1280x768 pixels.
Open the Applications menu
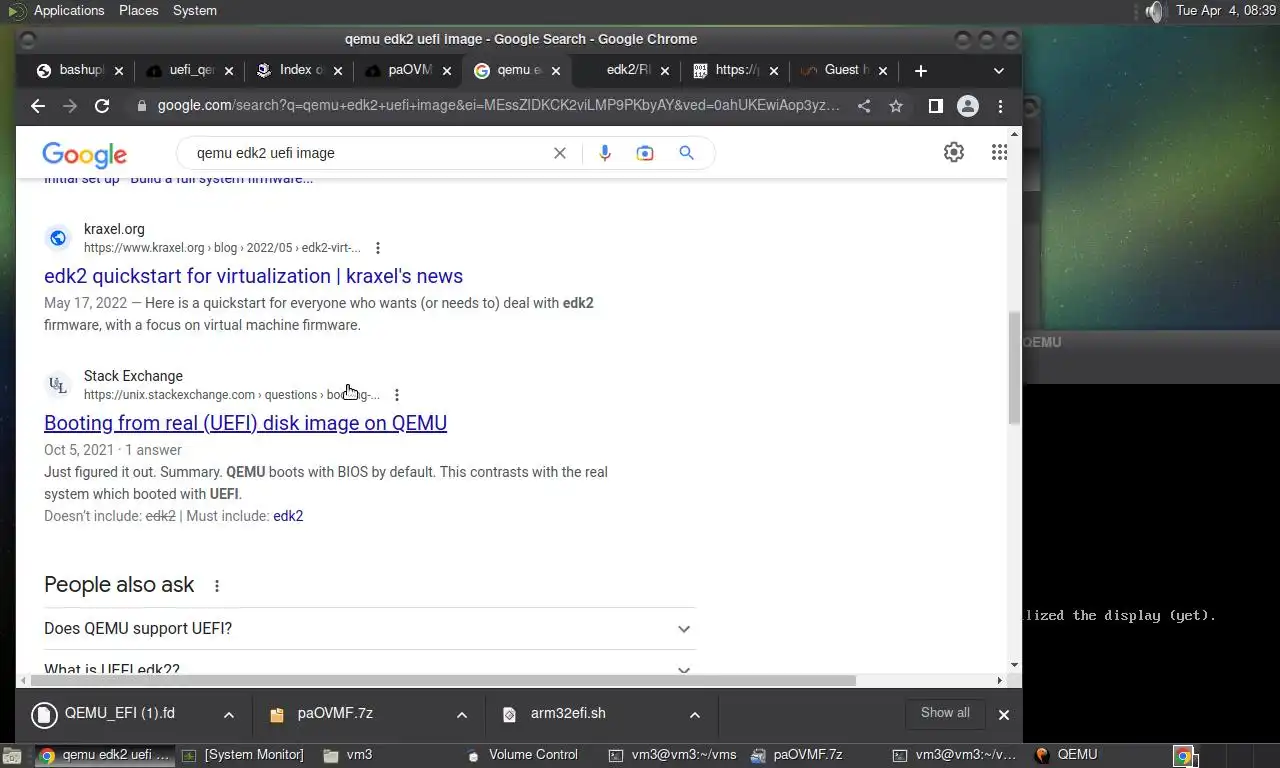point(68,10)
